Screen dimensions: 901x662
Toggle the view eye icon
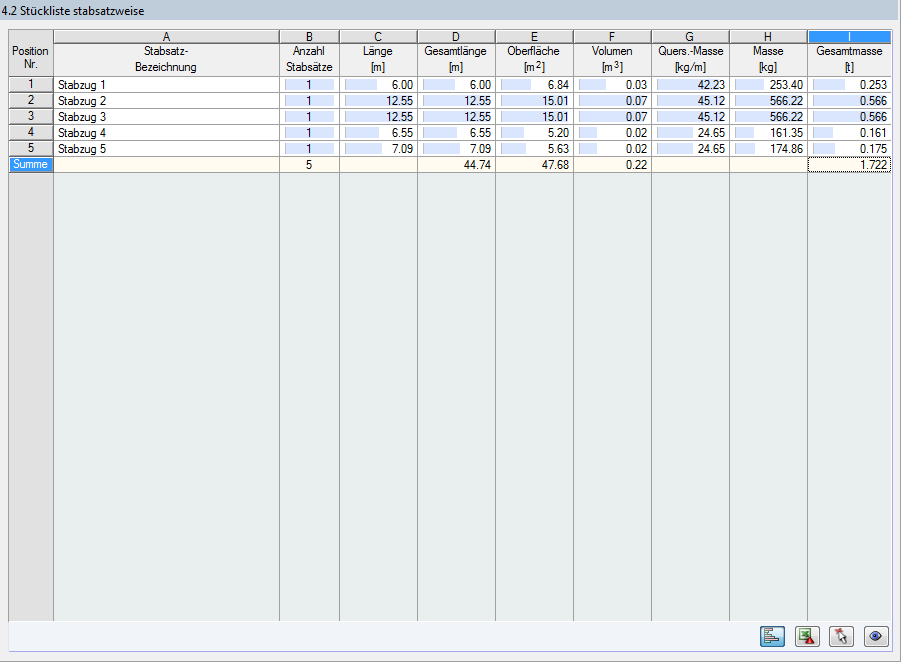tap(875, 637)
